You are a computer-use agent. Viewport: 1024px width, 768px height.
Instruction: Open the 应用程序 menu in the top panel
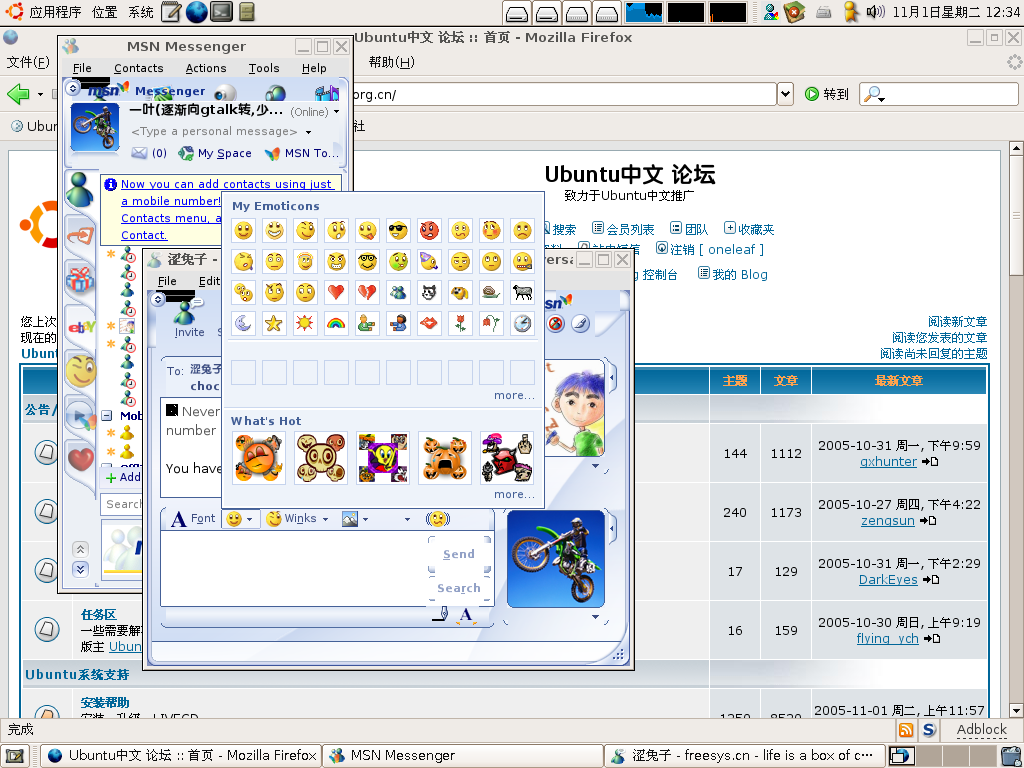tap(55, 12)
